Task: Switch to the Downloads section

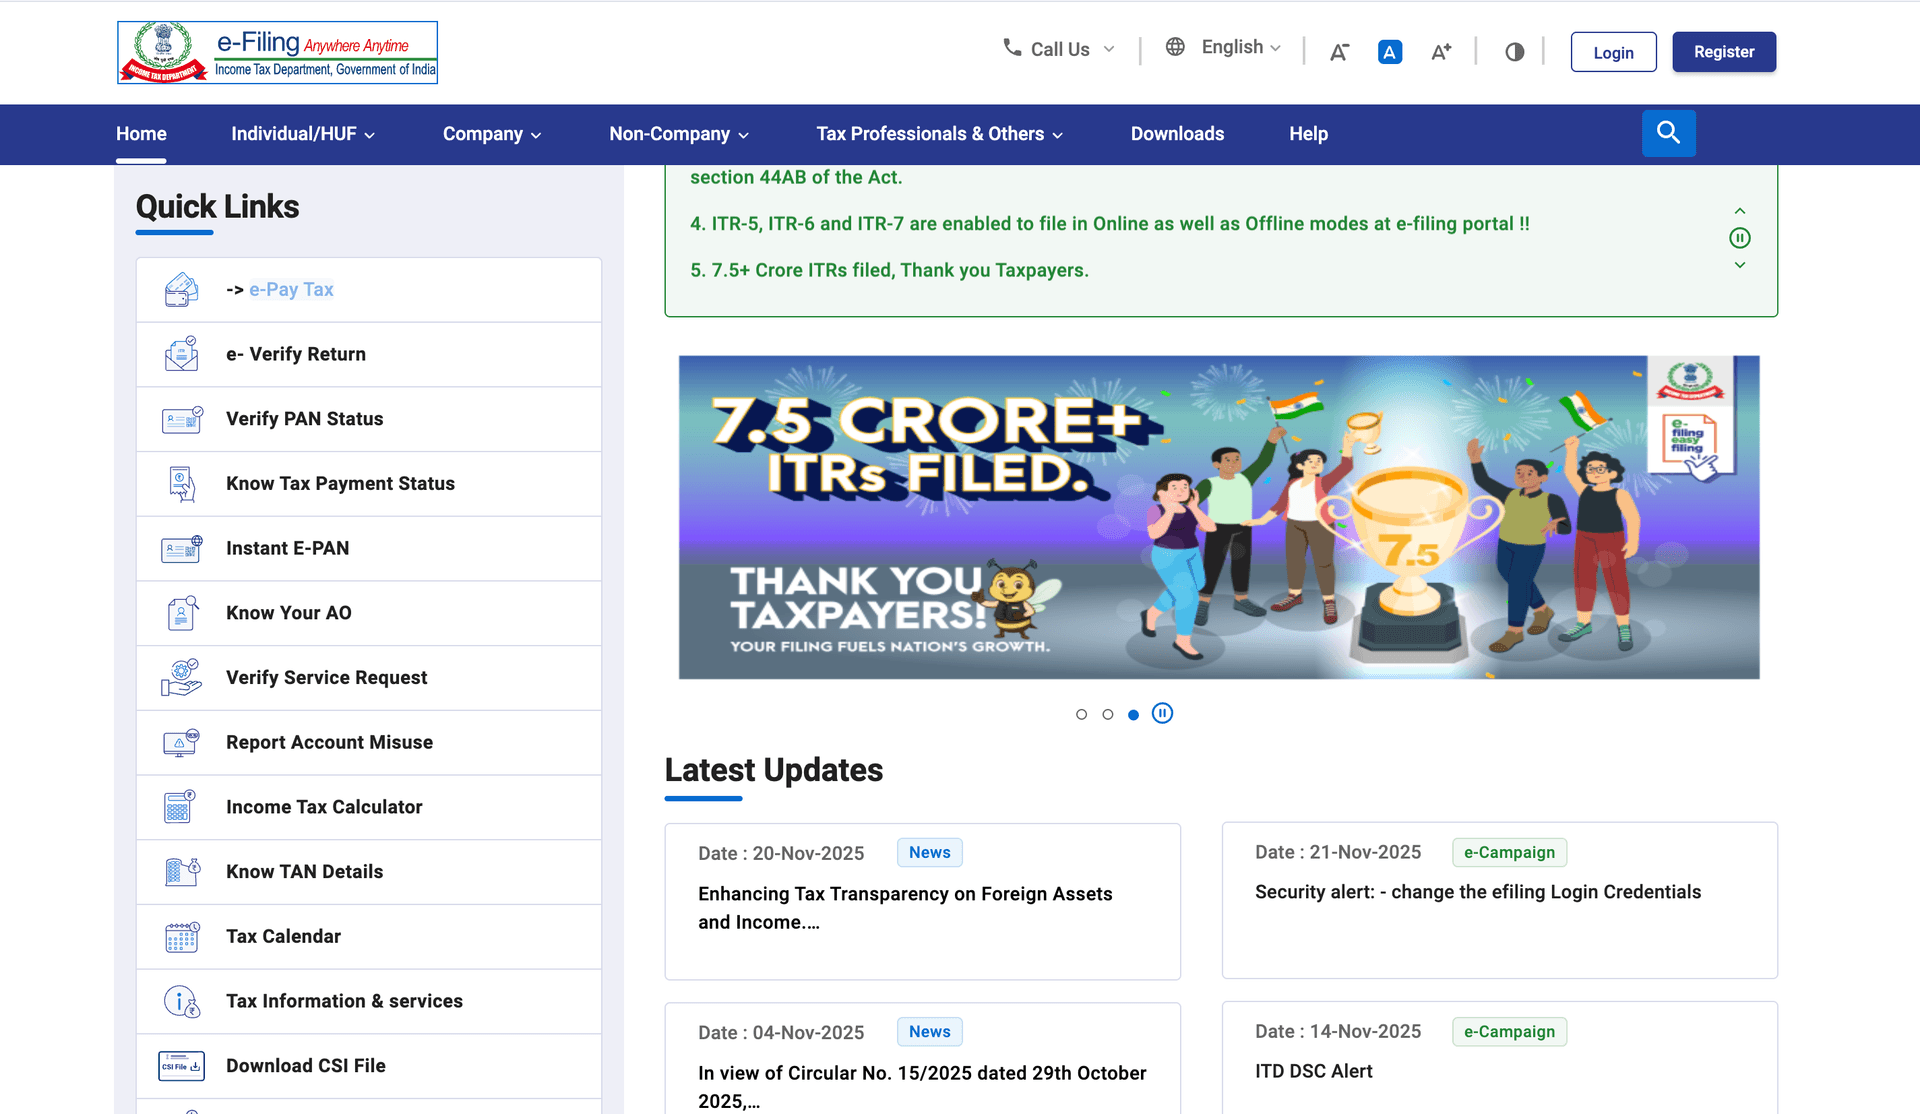Action: (1177, 133)
